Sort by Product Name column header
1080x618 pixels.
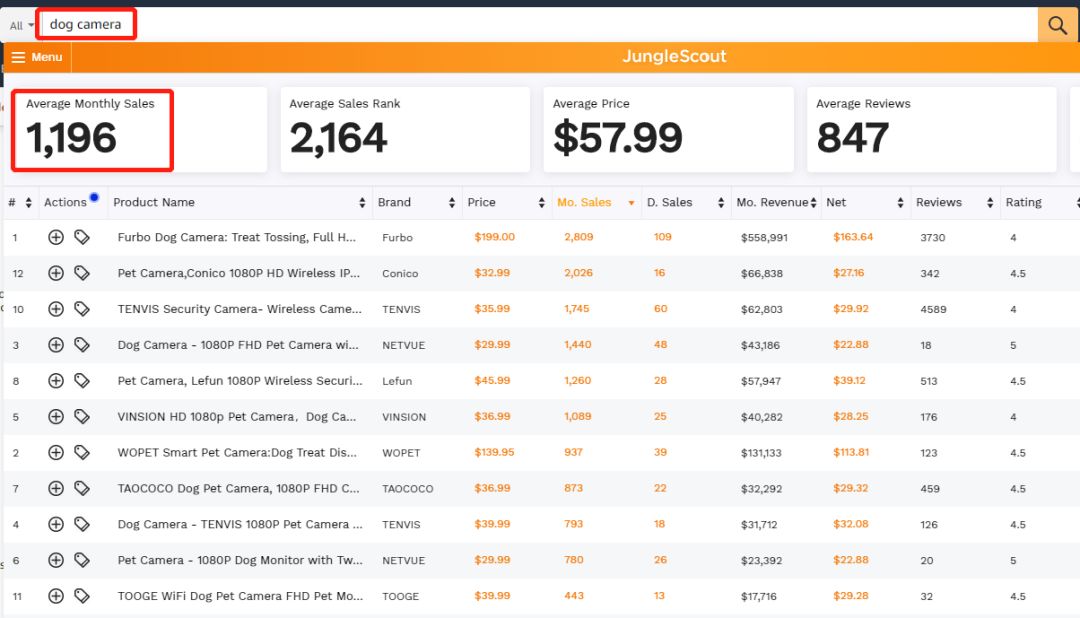[154, 202]
